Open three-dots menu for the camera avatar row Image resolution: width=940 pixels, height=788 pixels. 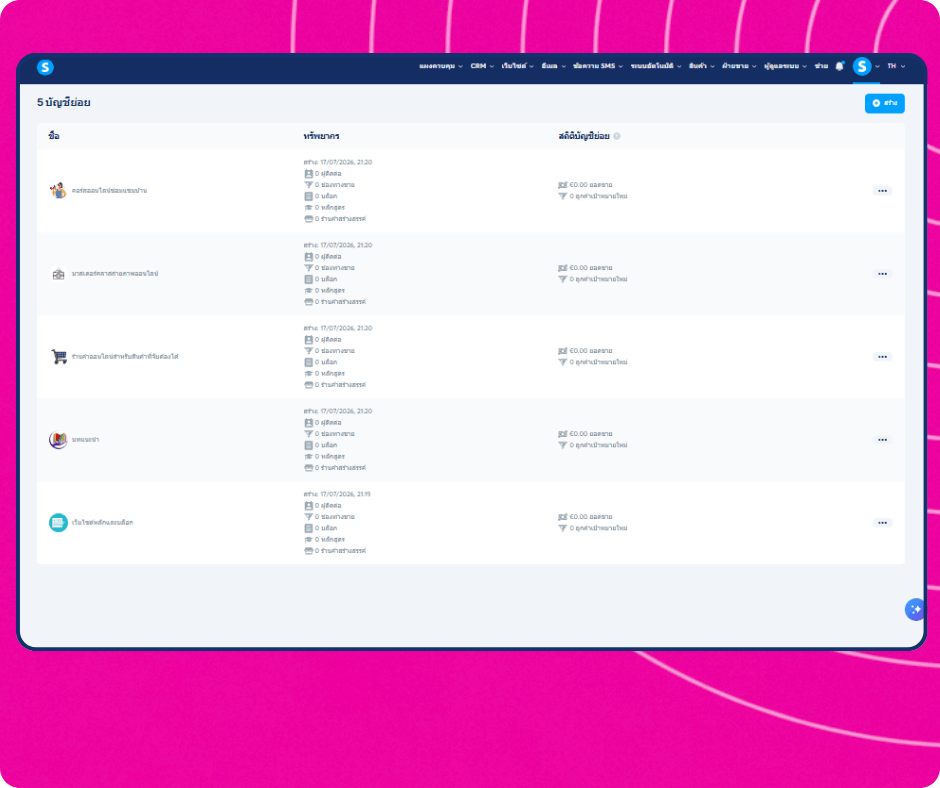coord(882,273)
